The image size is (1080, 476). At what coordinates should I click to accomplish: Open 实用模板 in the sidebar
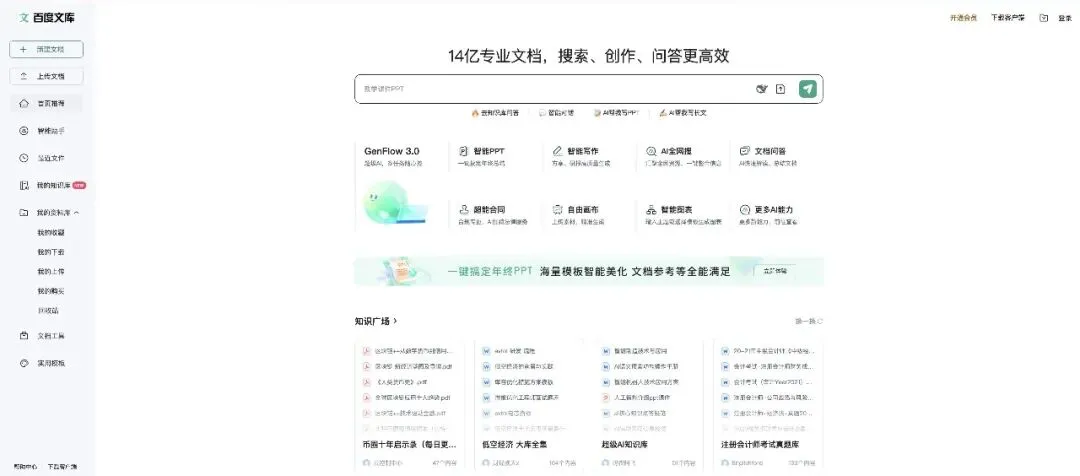pos(46,363)
